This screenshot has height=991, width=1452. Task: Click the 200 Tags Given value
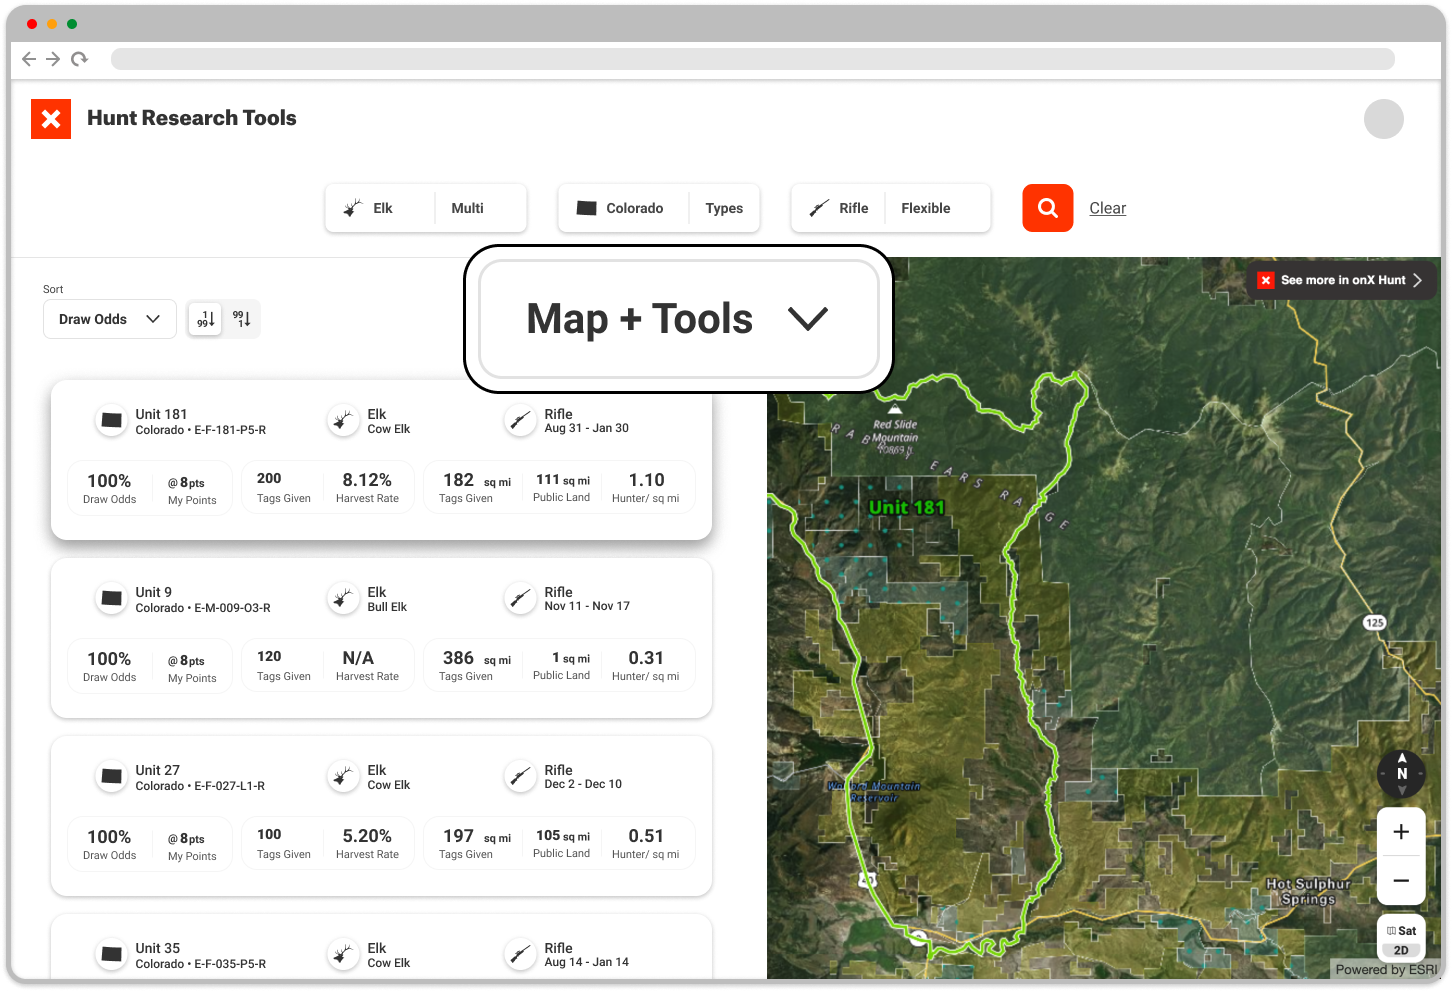(269, 478)
